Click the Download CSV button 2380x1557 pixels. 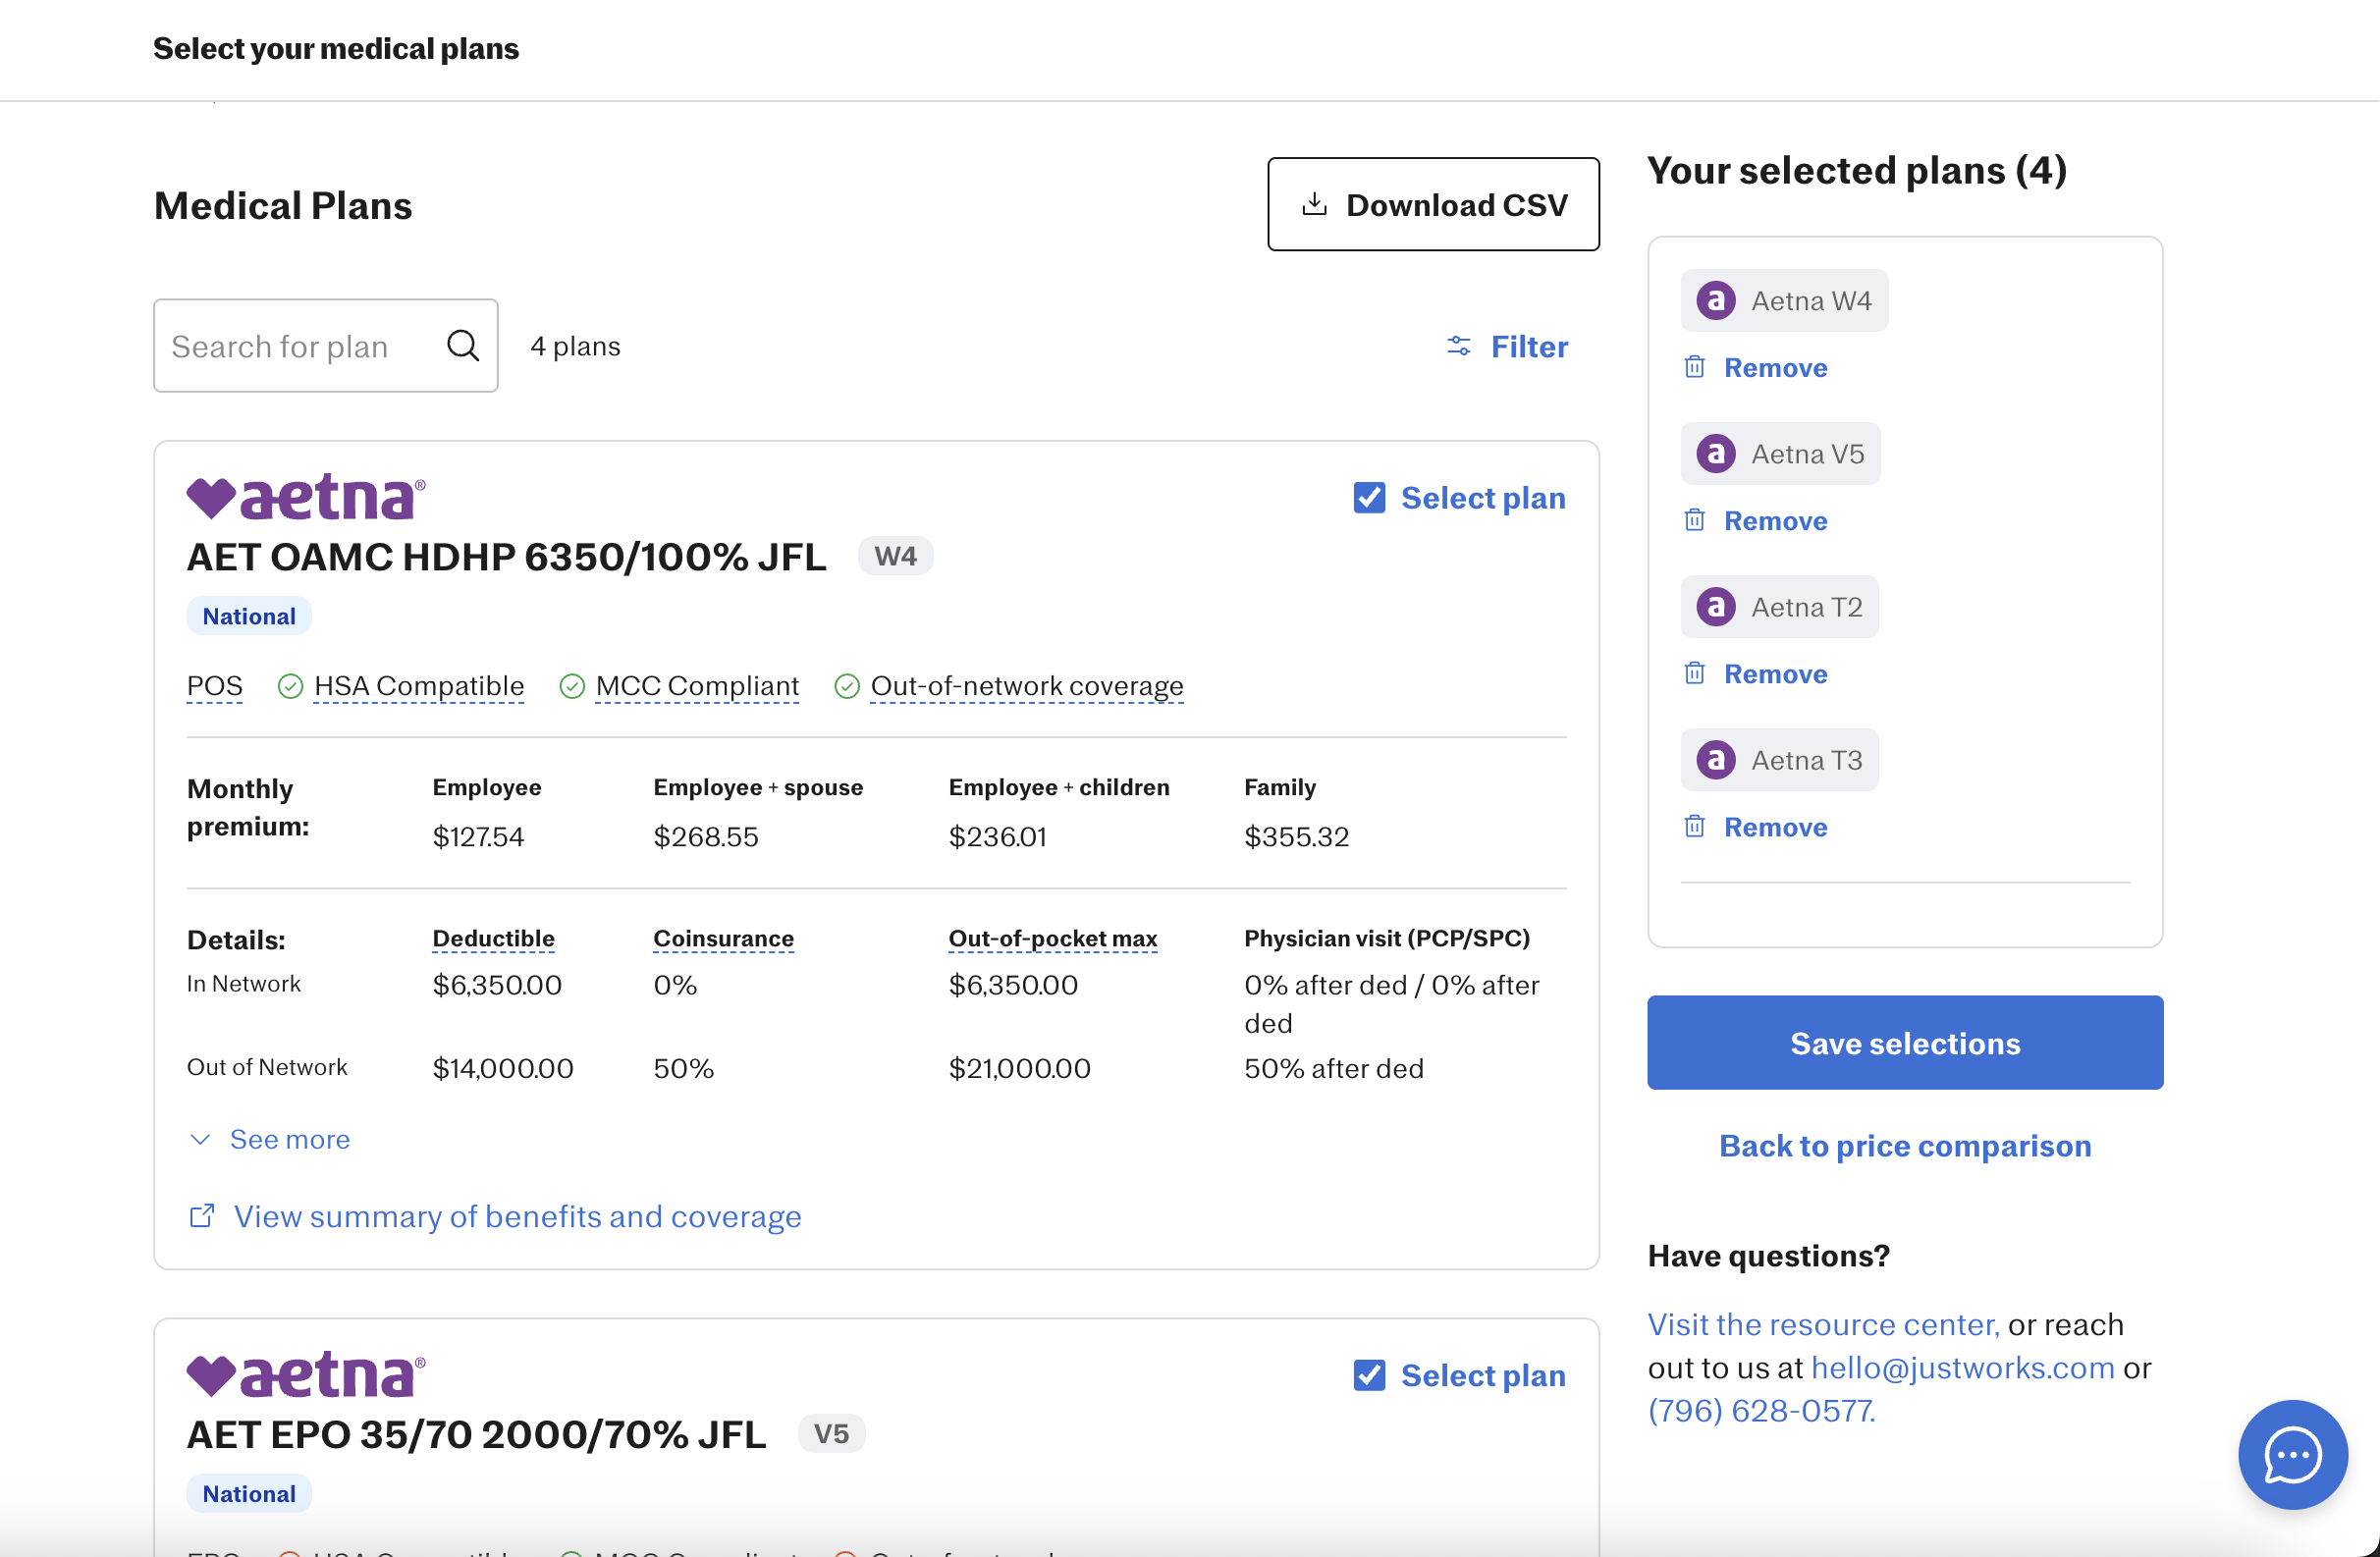[1433, 204]
